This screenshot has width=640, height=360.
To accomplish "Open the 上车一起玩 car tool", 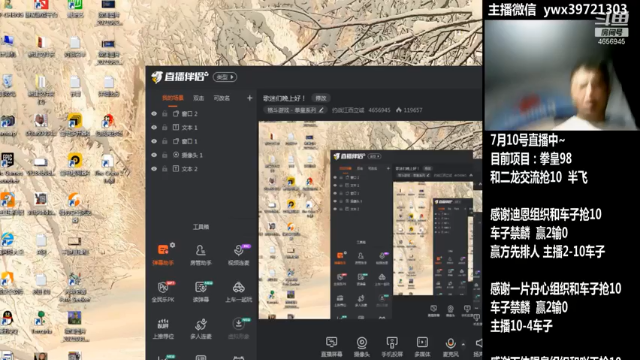I will pos(238,291).
